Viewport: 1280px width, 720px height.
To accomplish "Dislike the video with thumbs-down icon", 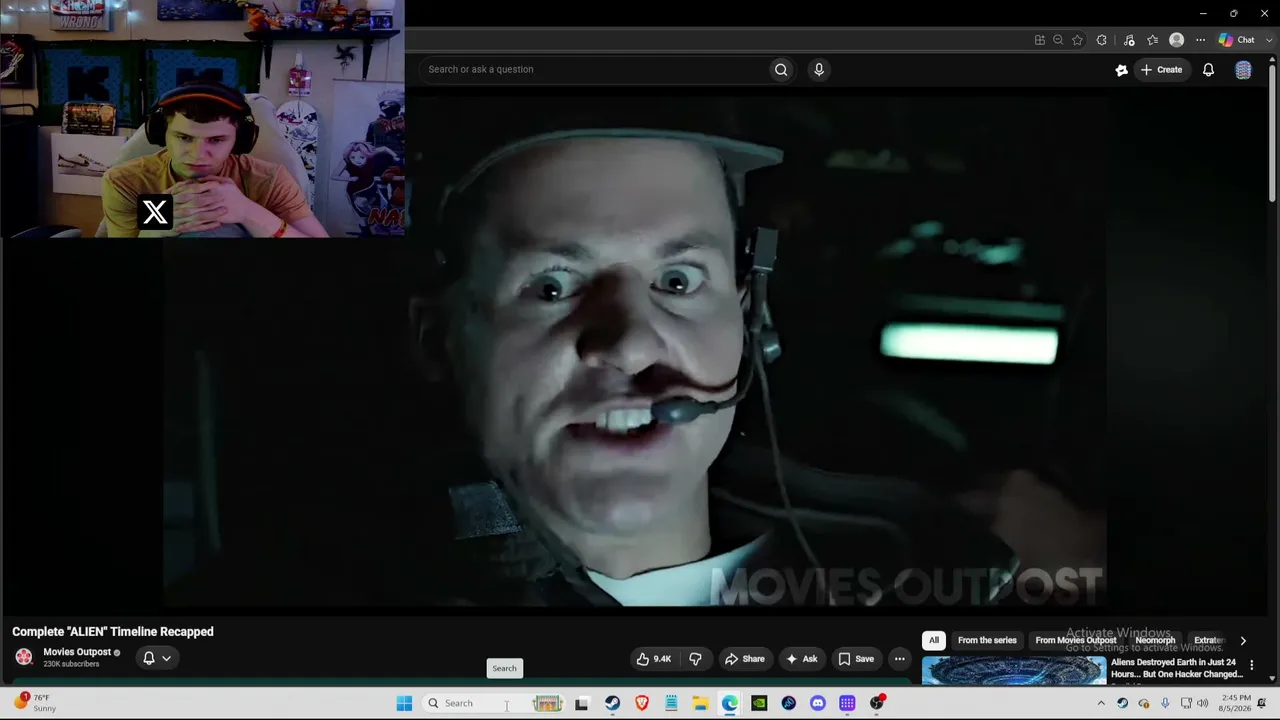I will click(695, 658).
